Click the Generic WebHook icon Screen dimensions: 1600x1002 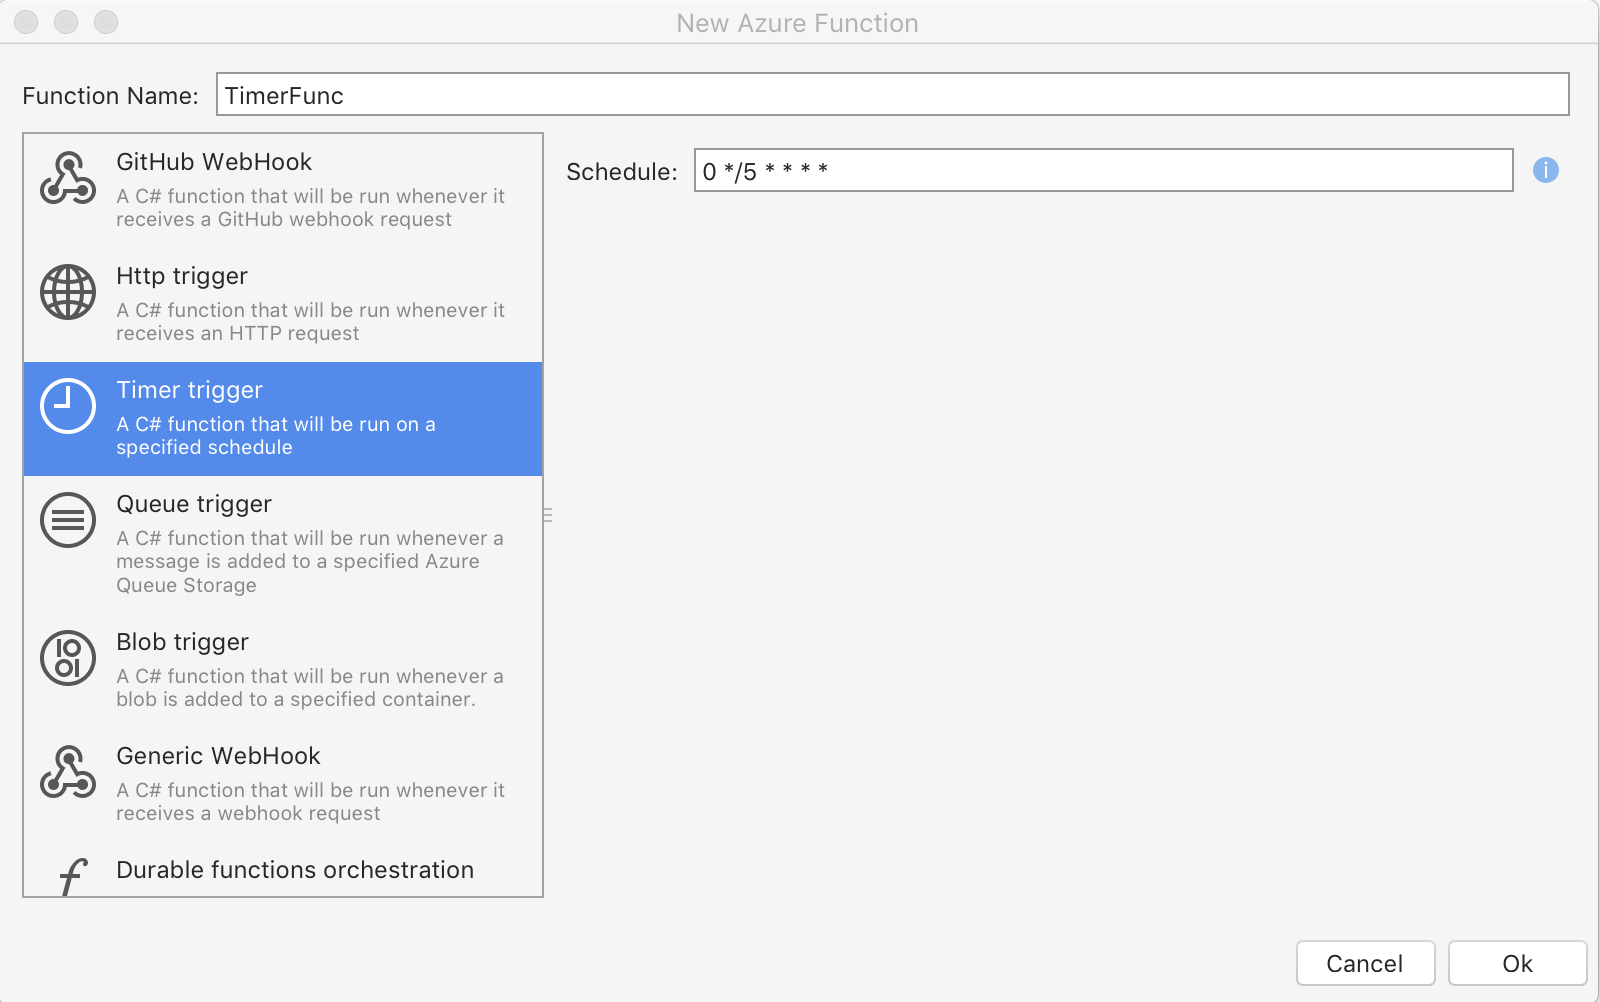point(68,772)
